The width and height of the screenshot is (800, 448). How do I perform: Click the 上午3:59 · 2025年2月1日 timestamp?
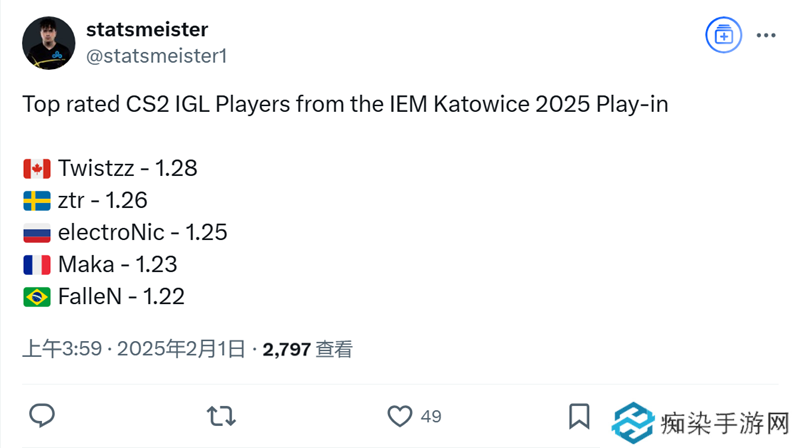[x=134, y=349]
